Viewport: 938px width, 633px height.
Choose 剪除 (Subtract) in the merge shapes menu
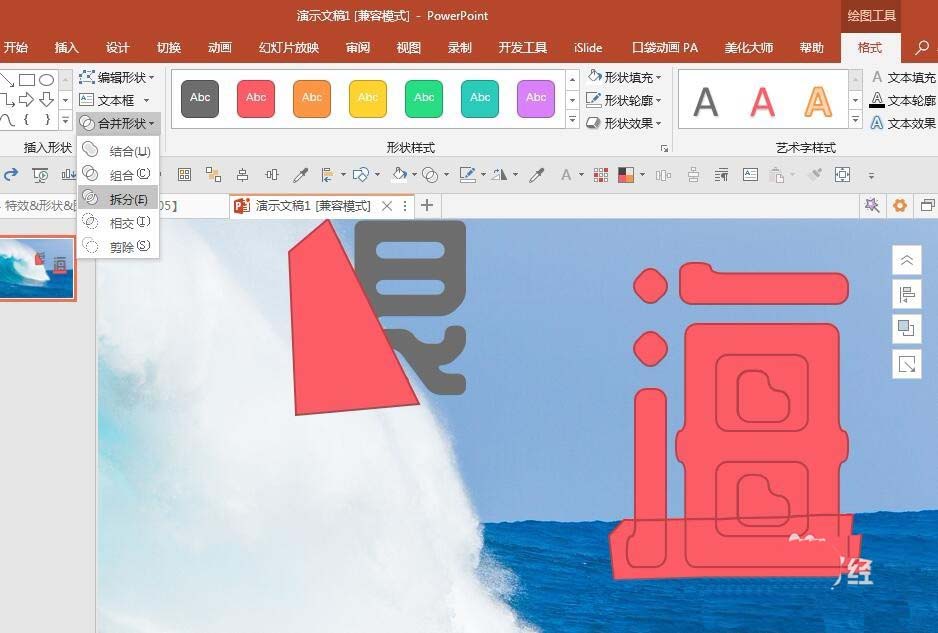(118, 246)
